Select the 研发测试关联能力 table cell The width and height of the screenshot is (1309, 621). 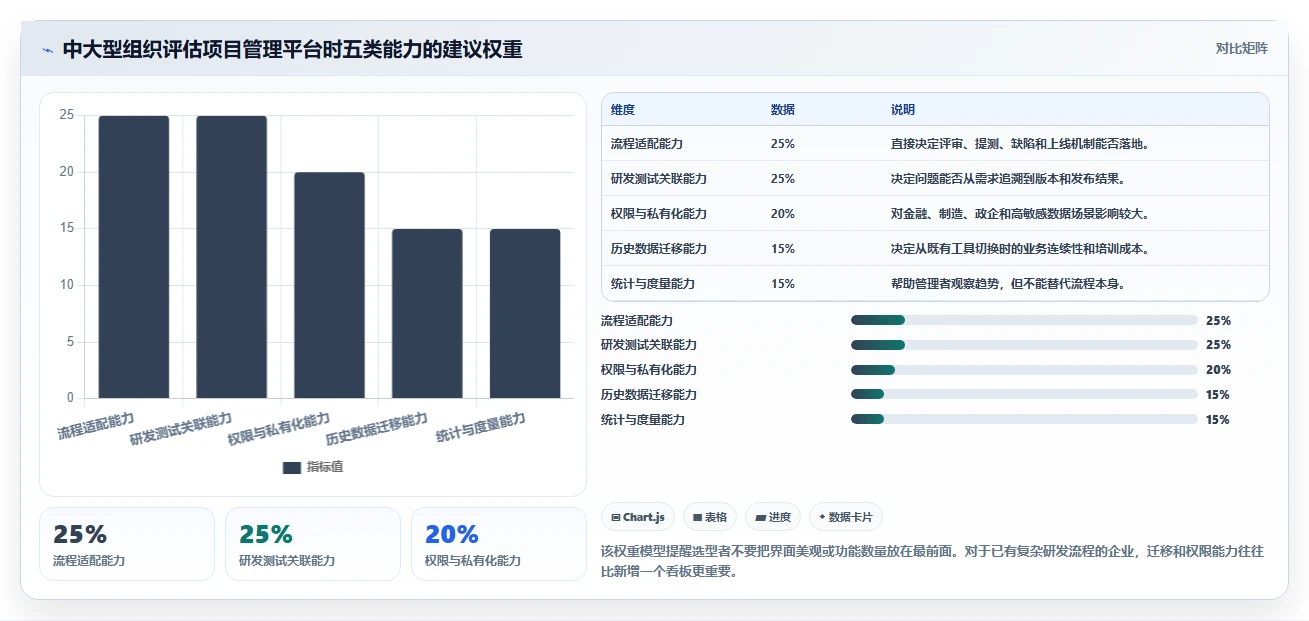659,179
